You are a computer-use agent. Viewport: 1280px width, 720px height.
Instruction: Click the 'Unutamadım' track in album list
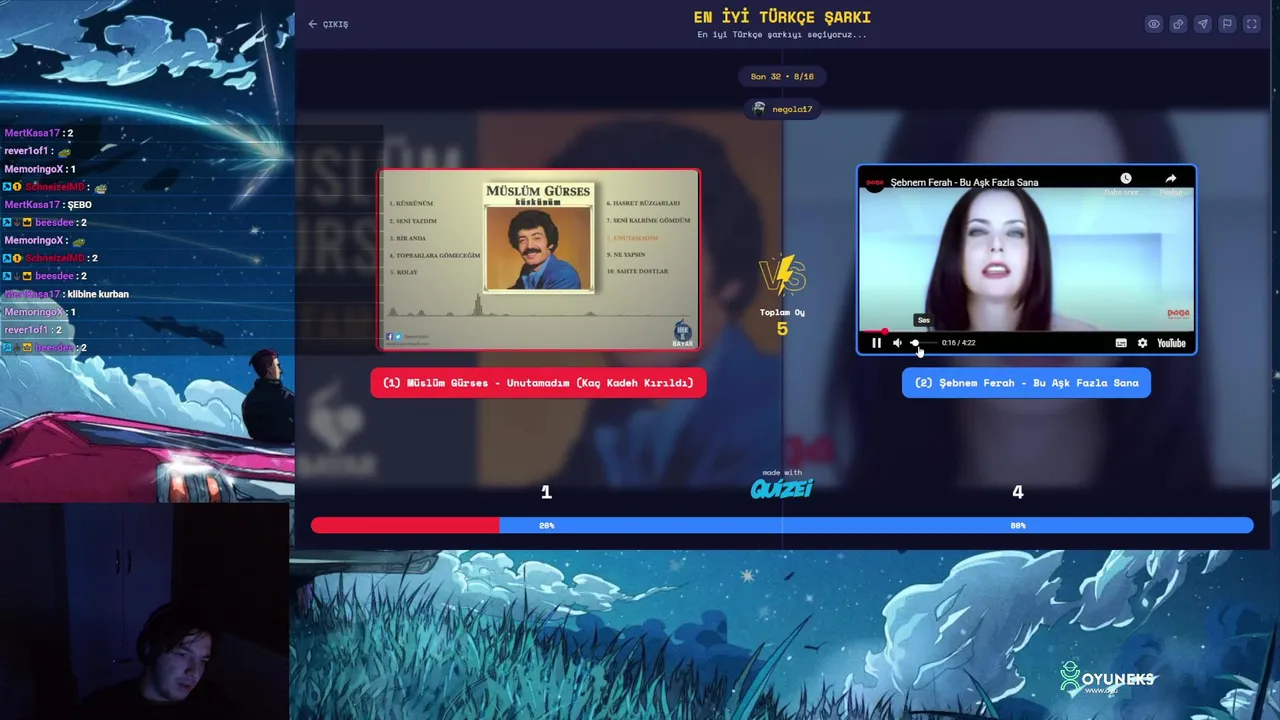click(x=636, y=238)
